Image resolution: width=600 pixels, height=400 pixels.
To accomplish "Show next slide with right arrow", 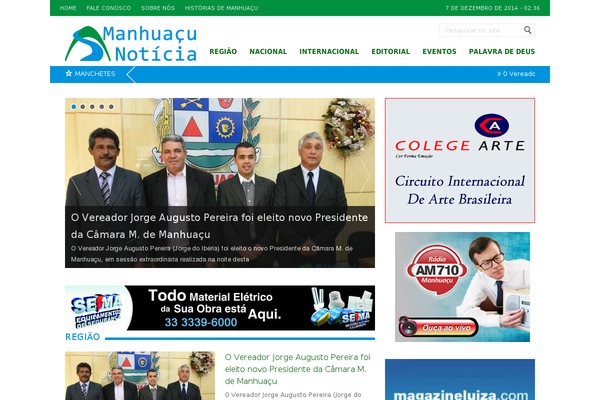I will (364, 175).
